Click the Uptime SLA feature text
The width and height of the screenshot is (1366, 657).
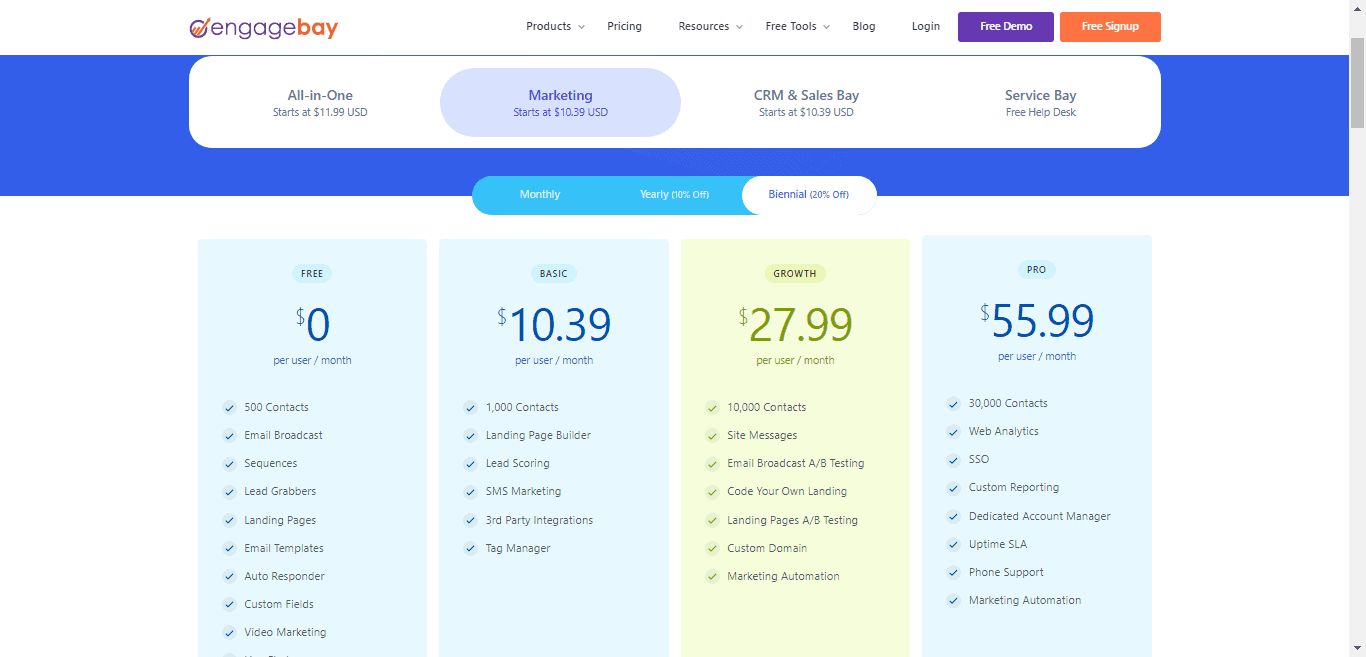(x=998, y=544)
